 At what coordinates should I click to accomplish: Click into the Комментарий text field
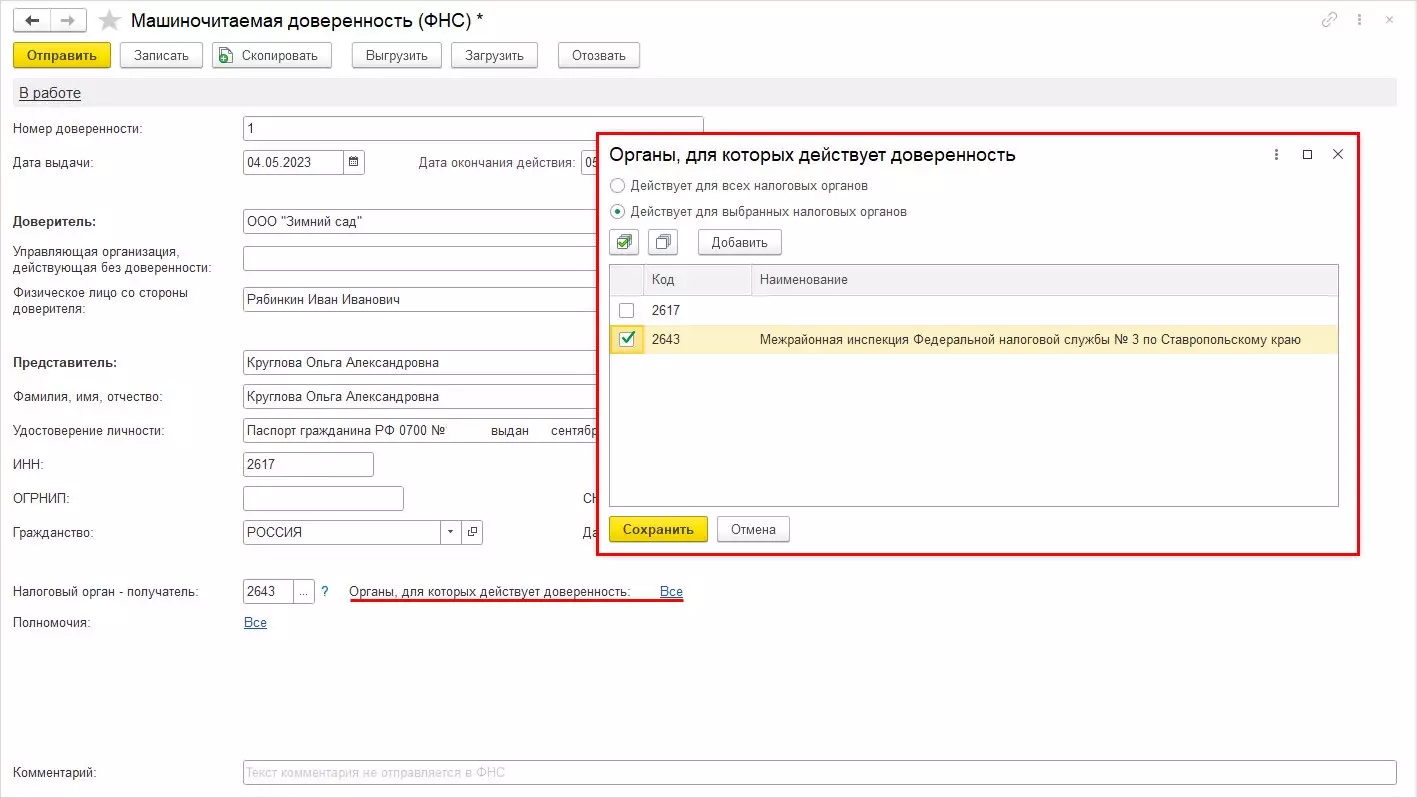pyautogui.click(x=819, y=773)
